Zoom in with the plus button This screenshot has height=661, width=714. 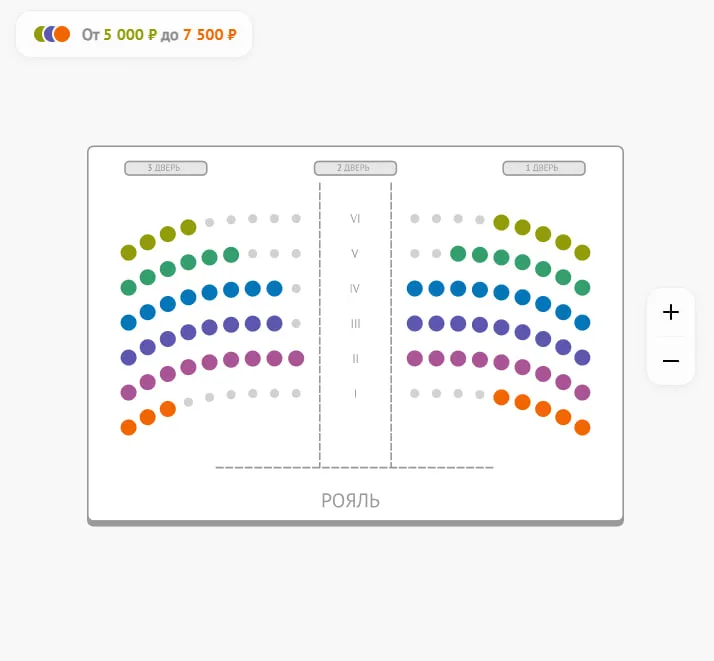pyautogui.click(x=670, y=312)
